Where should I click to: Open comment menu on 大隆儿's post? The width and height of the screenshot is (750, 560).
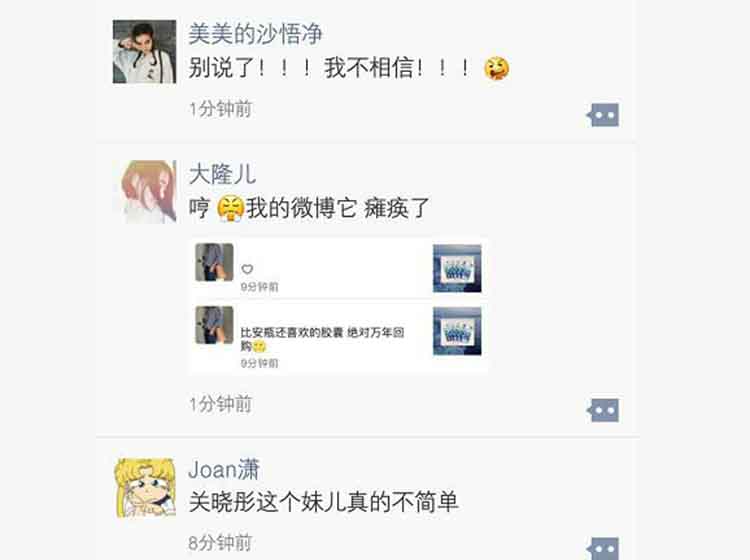[603, 410]
